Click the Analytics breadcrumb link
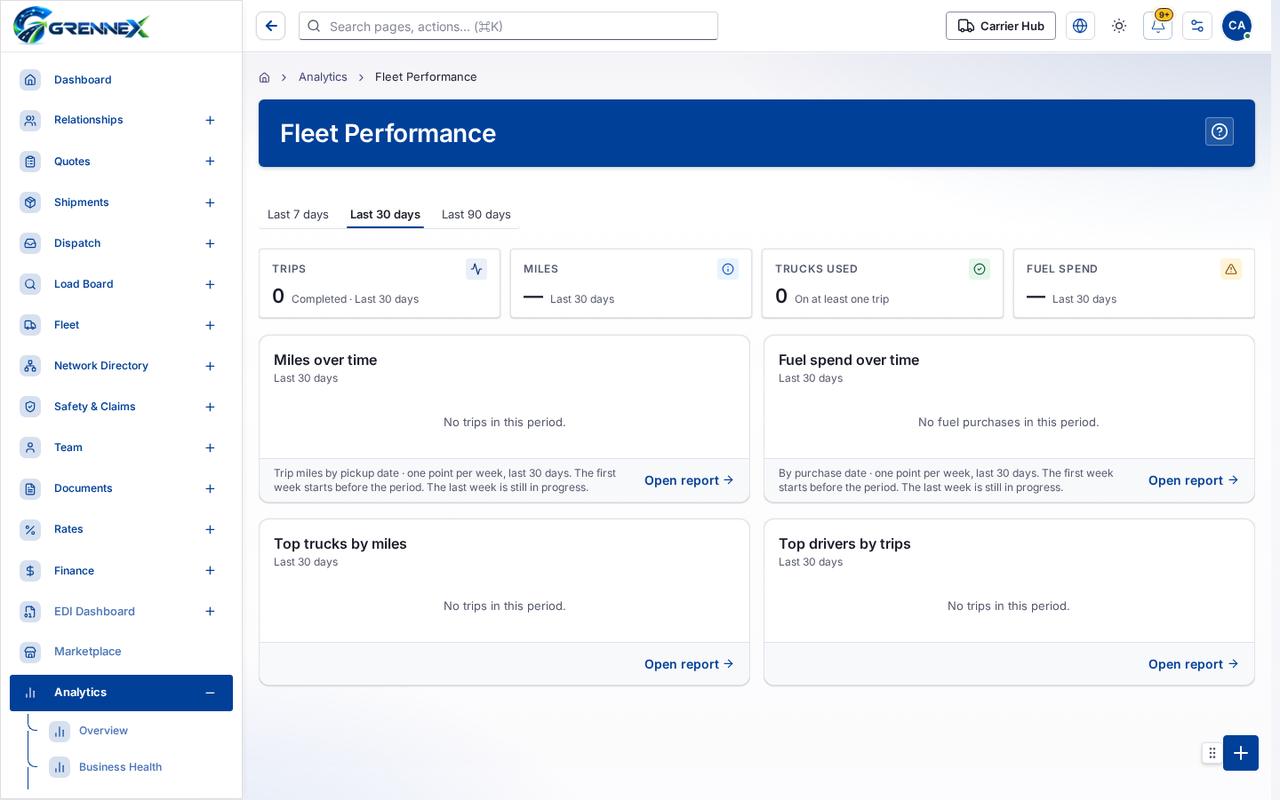1280x800 pixels. click(323, 77)
